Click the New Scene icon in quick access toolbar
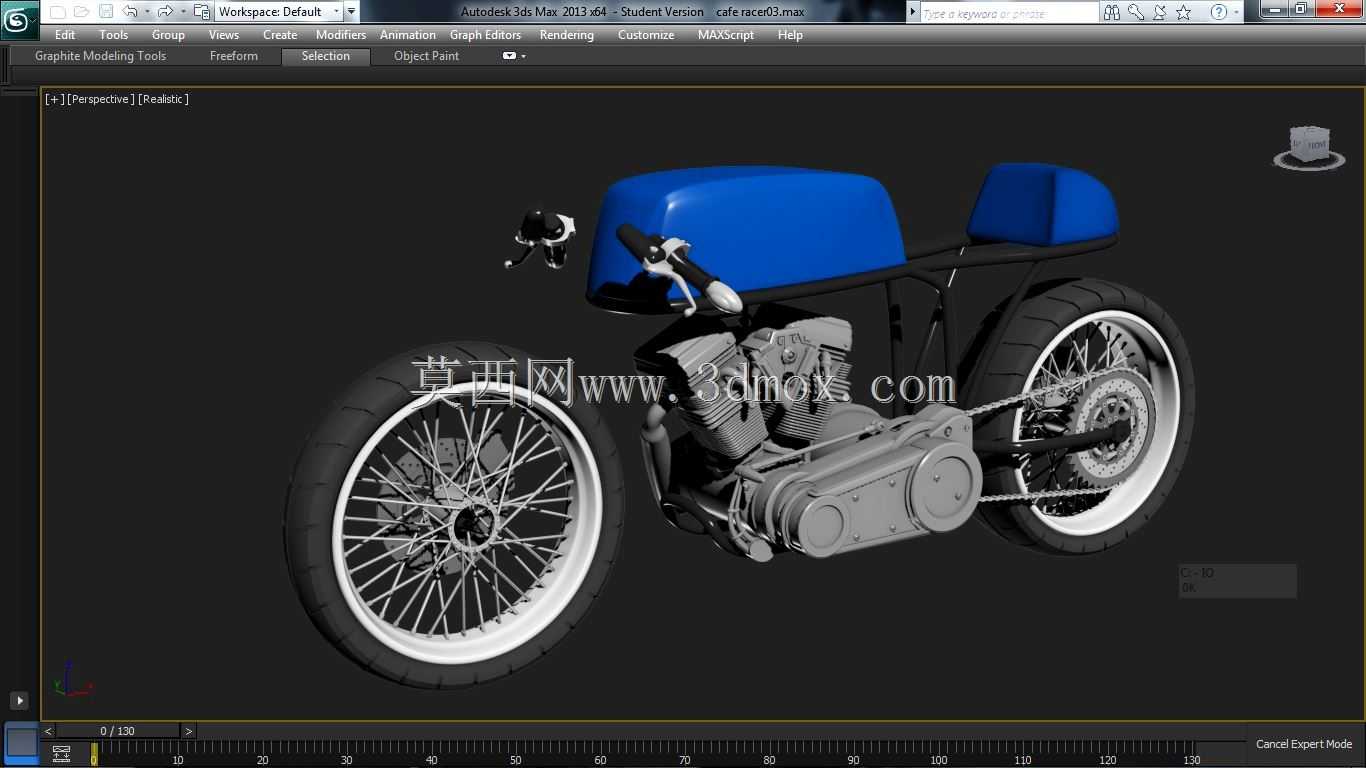1366x768 pixels. 57,12
